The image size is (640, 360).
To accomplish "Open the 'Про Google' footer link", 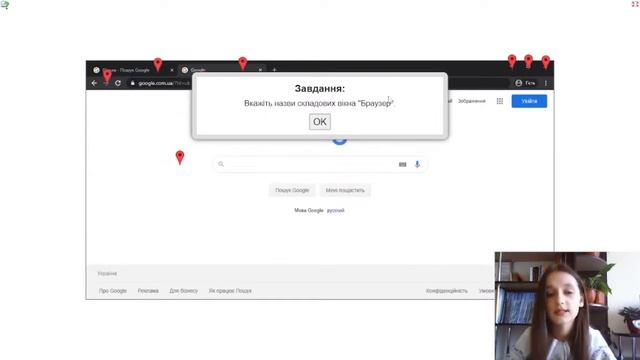I will 113,291.
